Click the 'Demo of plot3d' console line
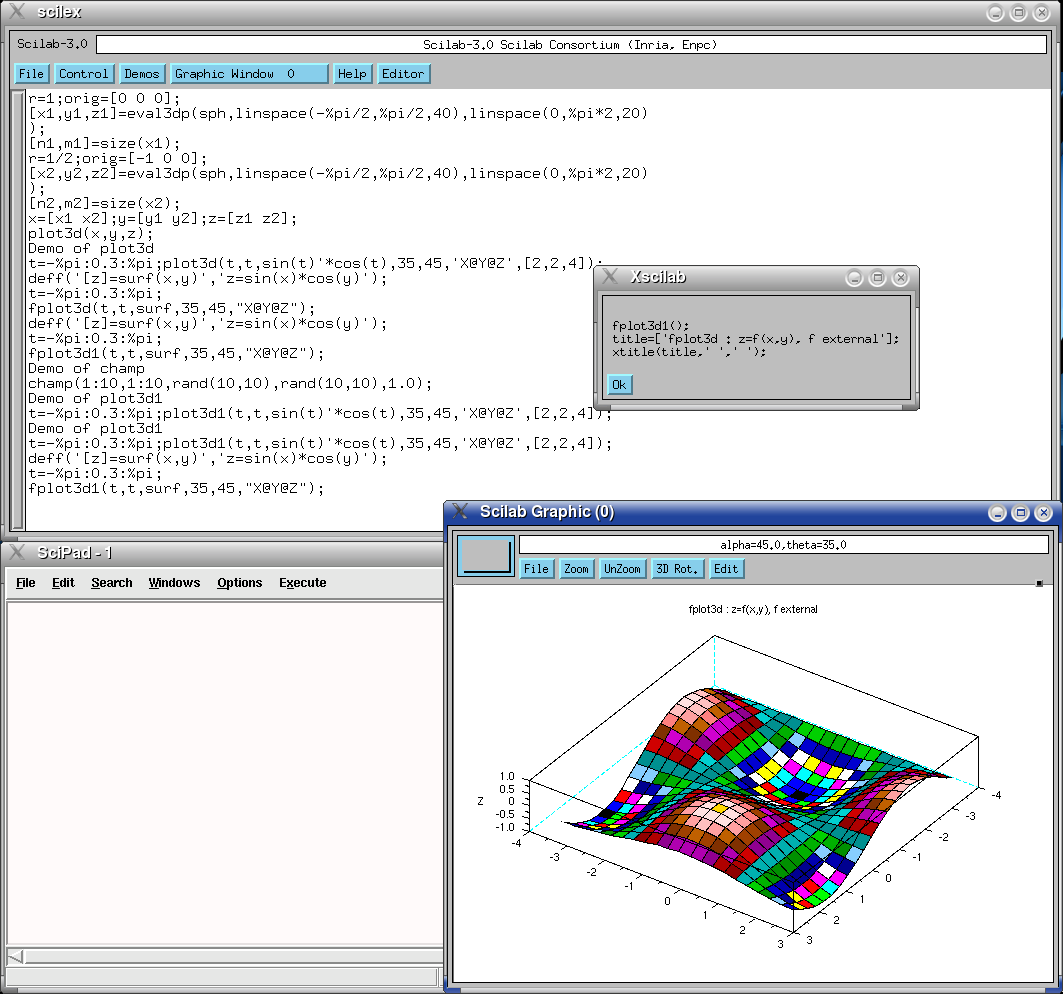This screenshot has width=1063, height=994. pos(91,249)
